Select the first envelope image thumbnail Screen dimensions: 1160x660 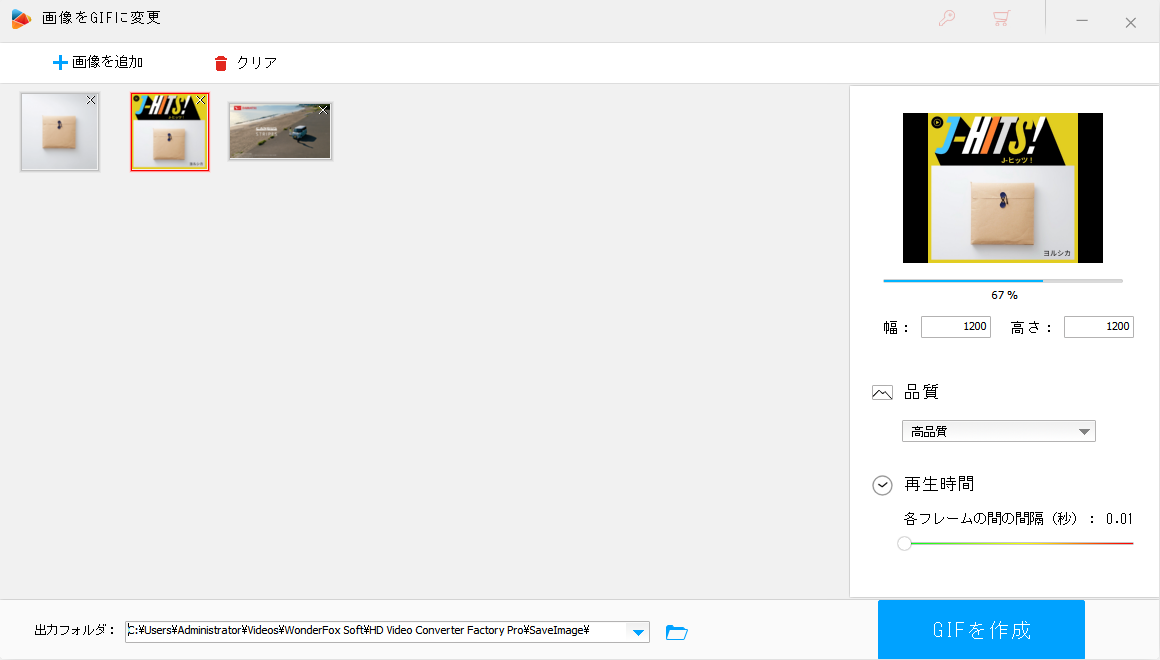click(x=59, y=134)
